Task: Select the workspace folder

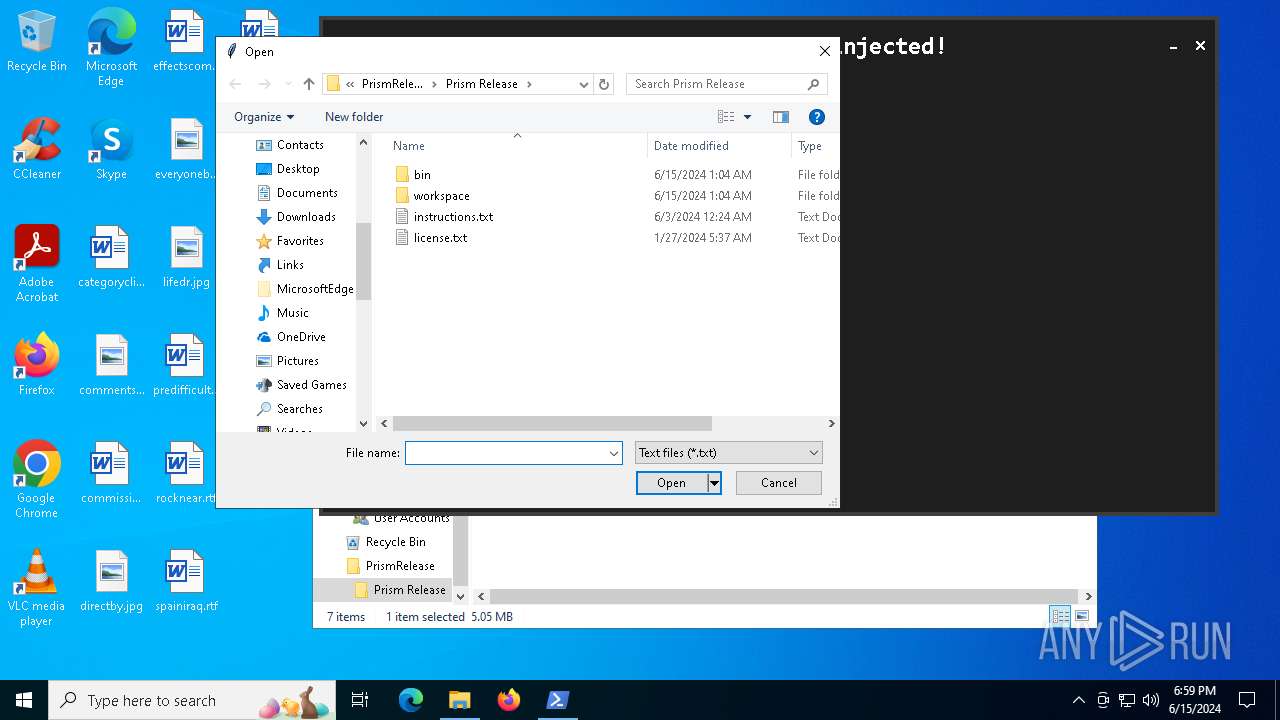Action: 441,196
